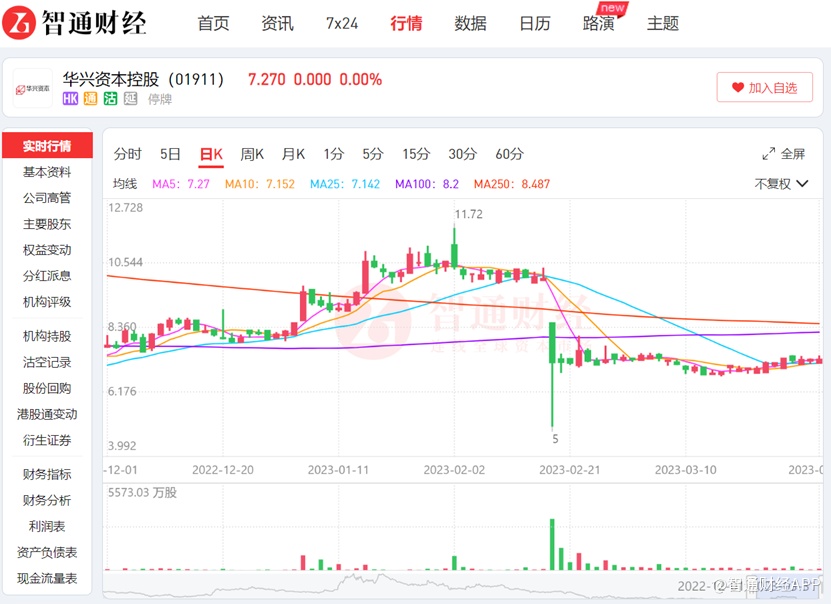Switch chart period to 周K
Screen dimensions: 831x604
pyautogui.click(x=252, y=154)
